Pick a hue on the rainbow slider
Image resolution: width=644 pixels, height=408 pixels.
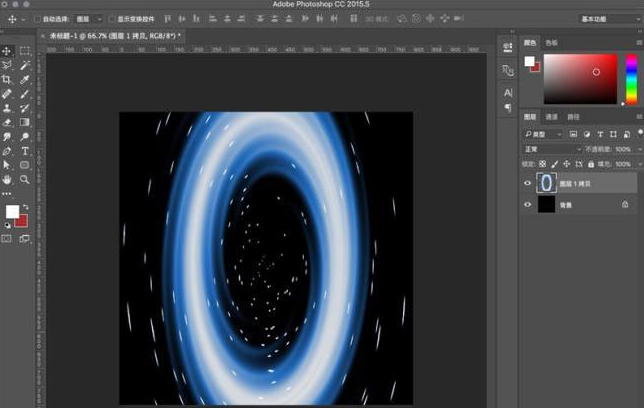pos(631,79)
